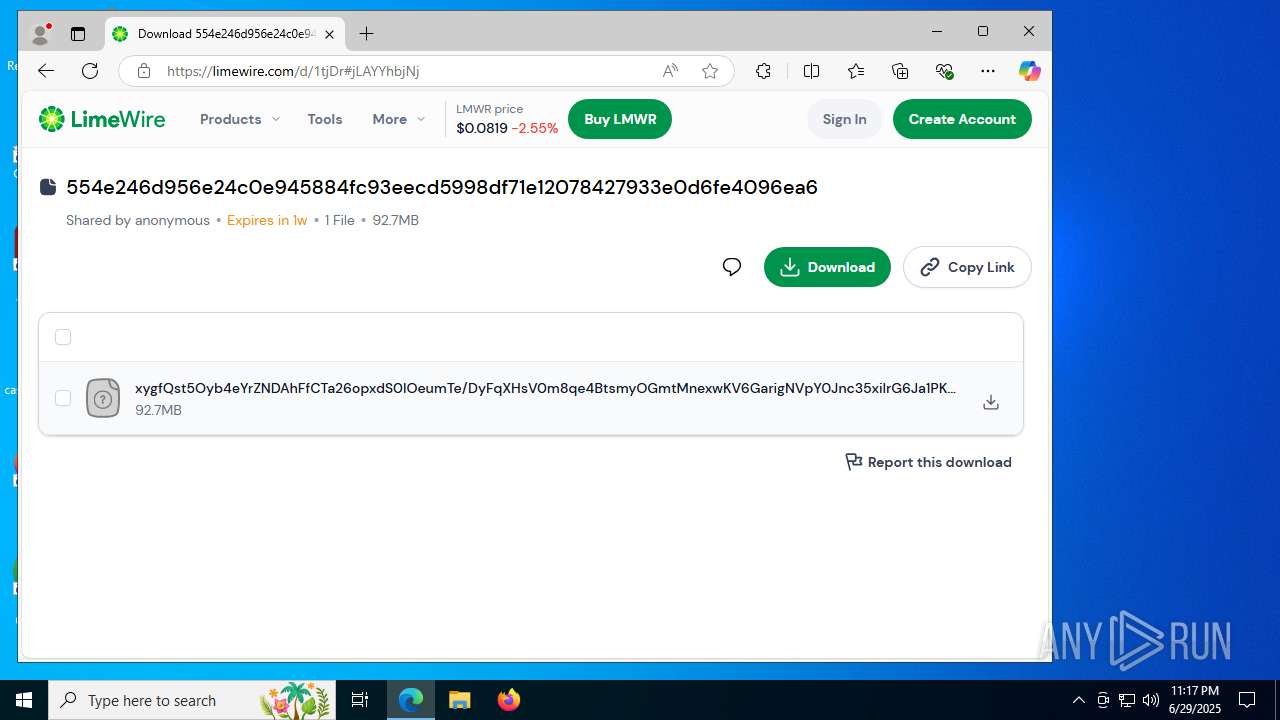Open the volume tray icon

tap(1151, 700)
